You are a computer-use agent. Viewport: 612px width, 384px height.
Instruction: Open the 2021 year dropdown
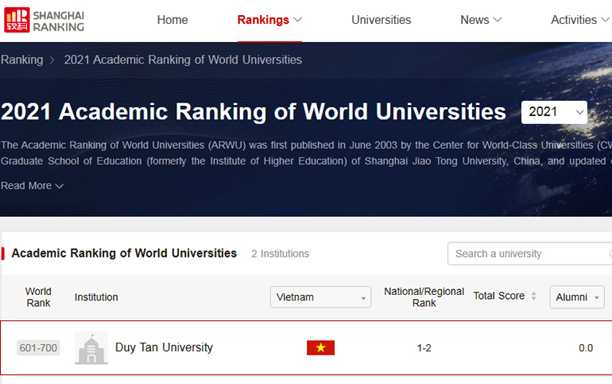click(554, 112)
